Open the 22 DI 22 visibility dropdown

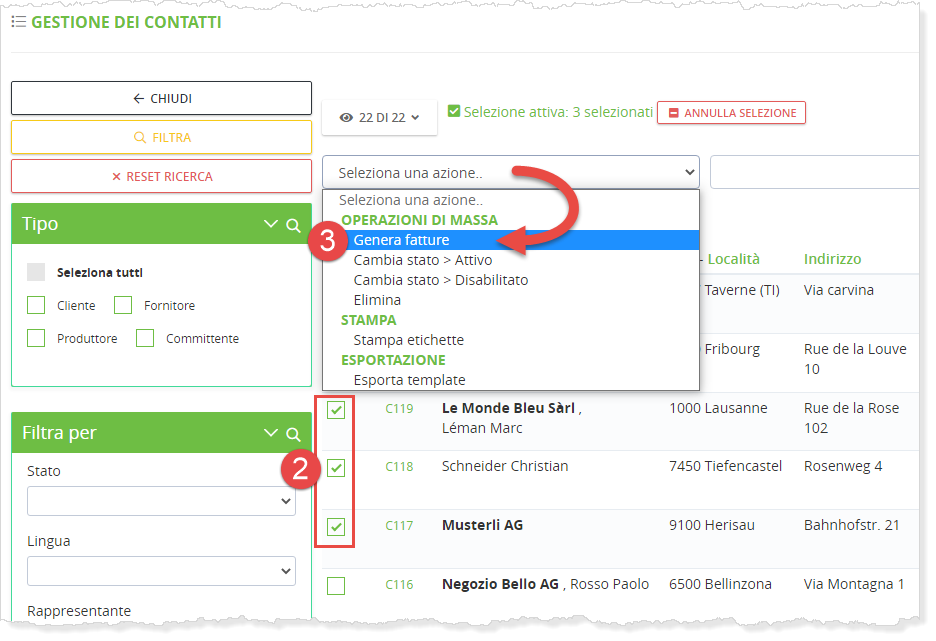(379, 117)
